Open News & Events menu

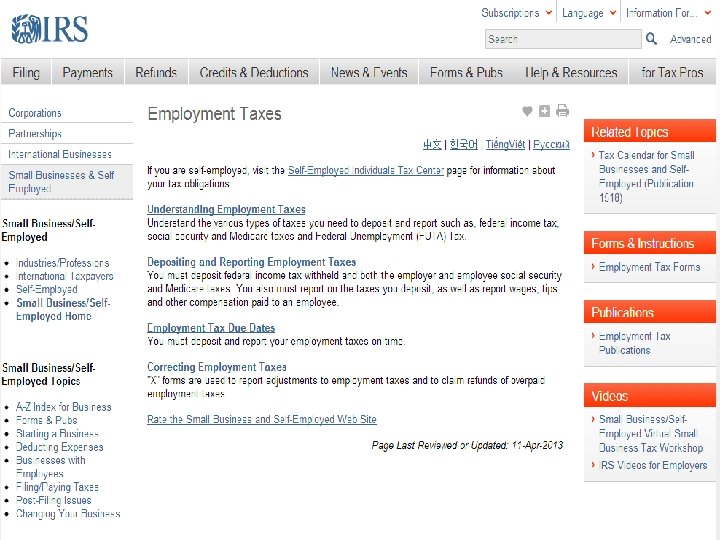[369, 72]
